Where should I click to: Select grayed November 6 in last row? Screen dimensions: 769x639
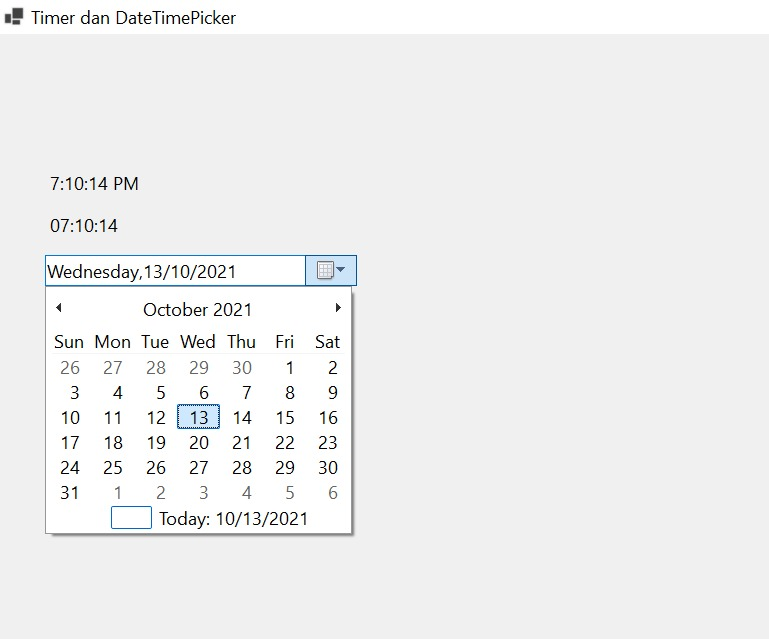[333, 492]
